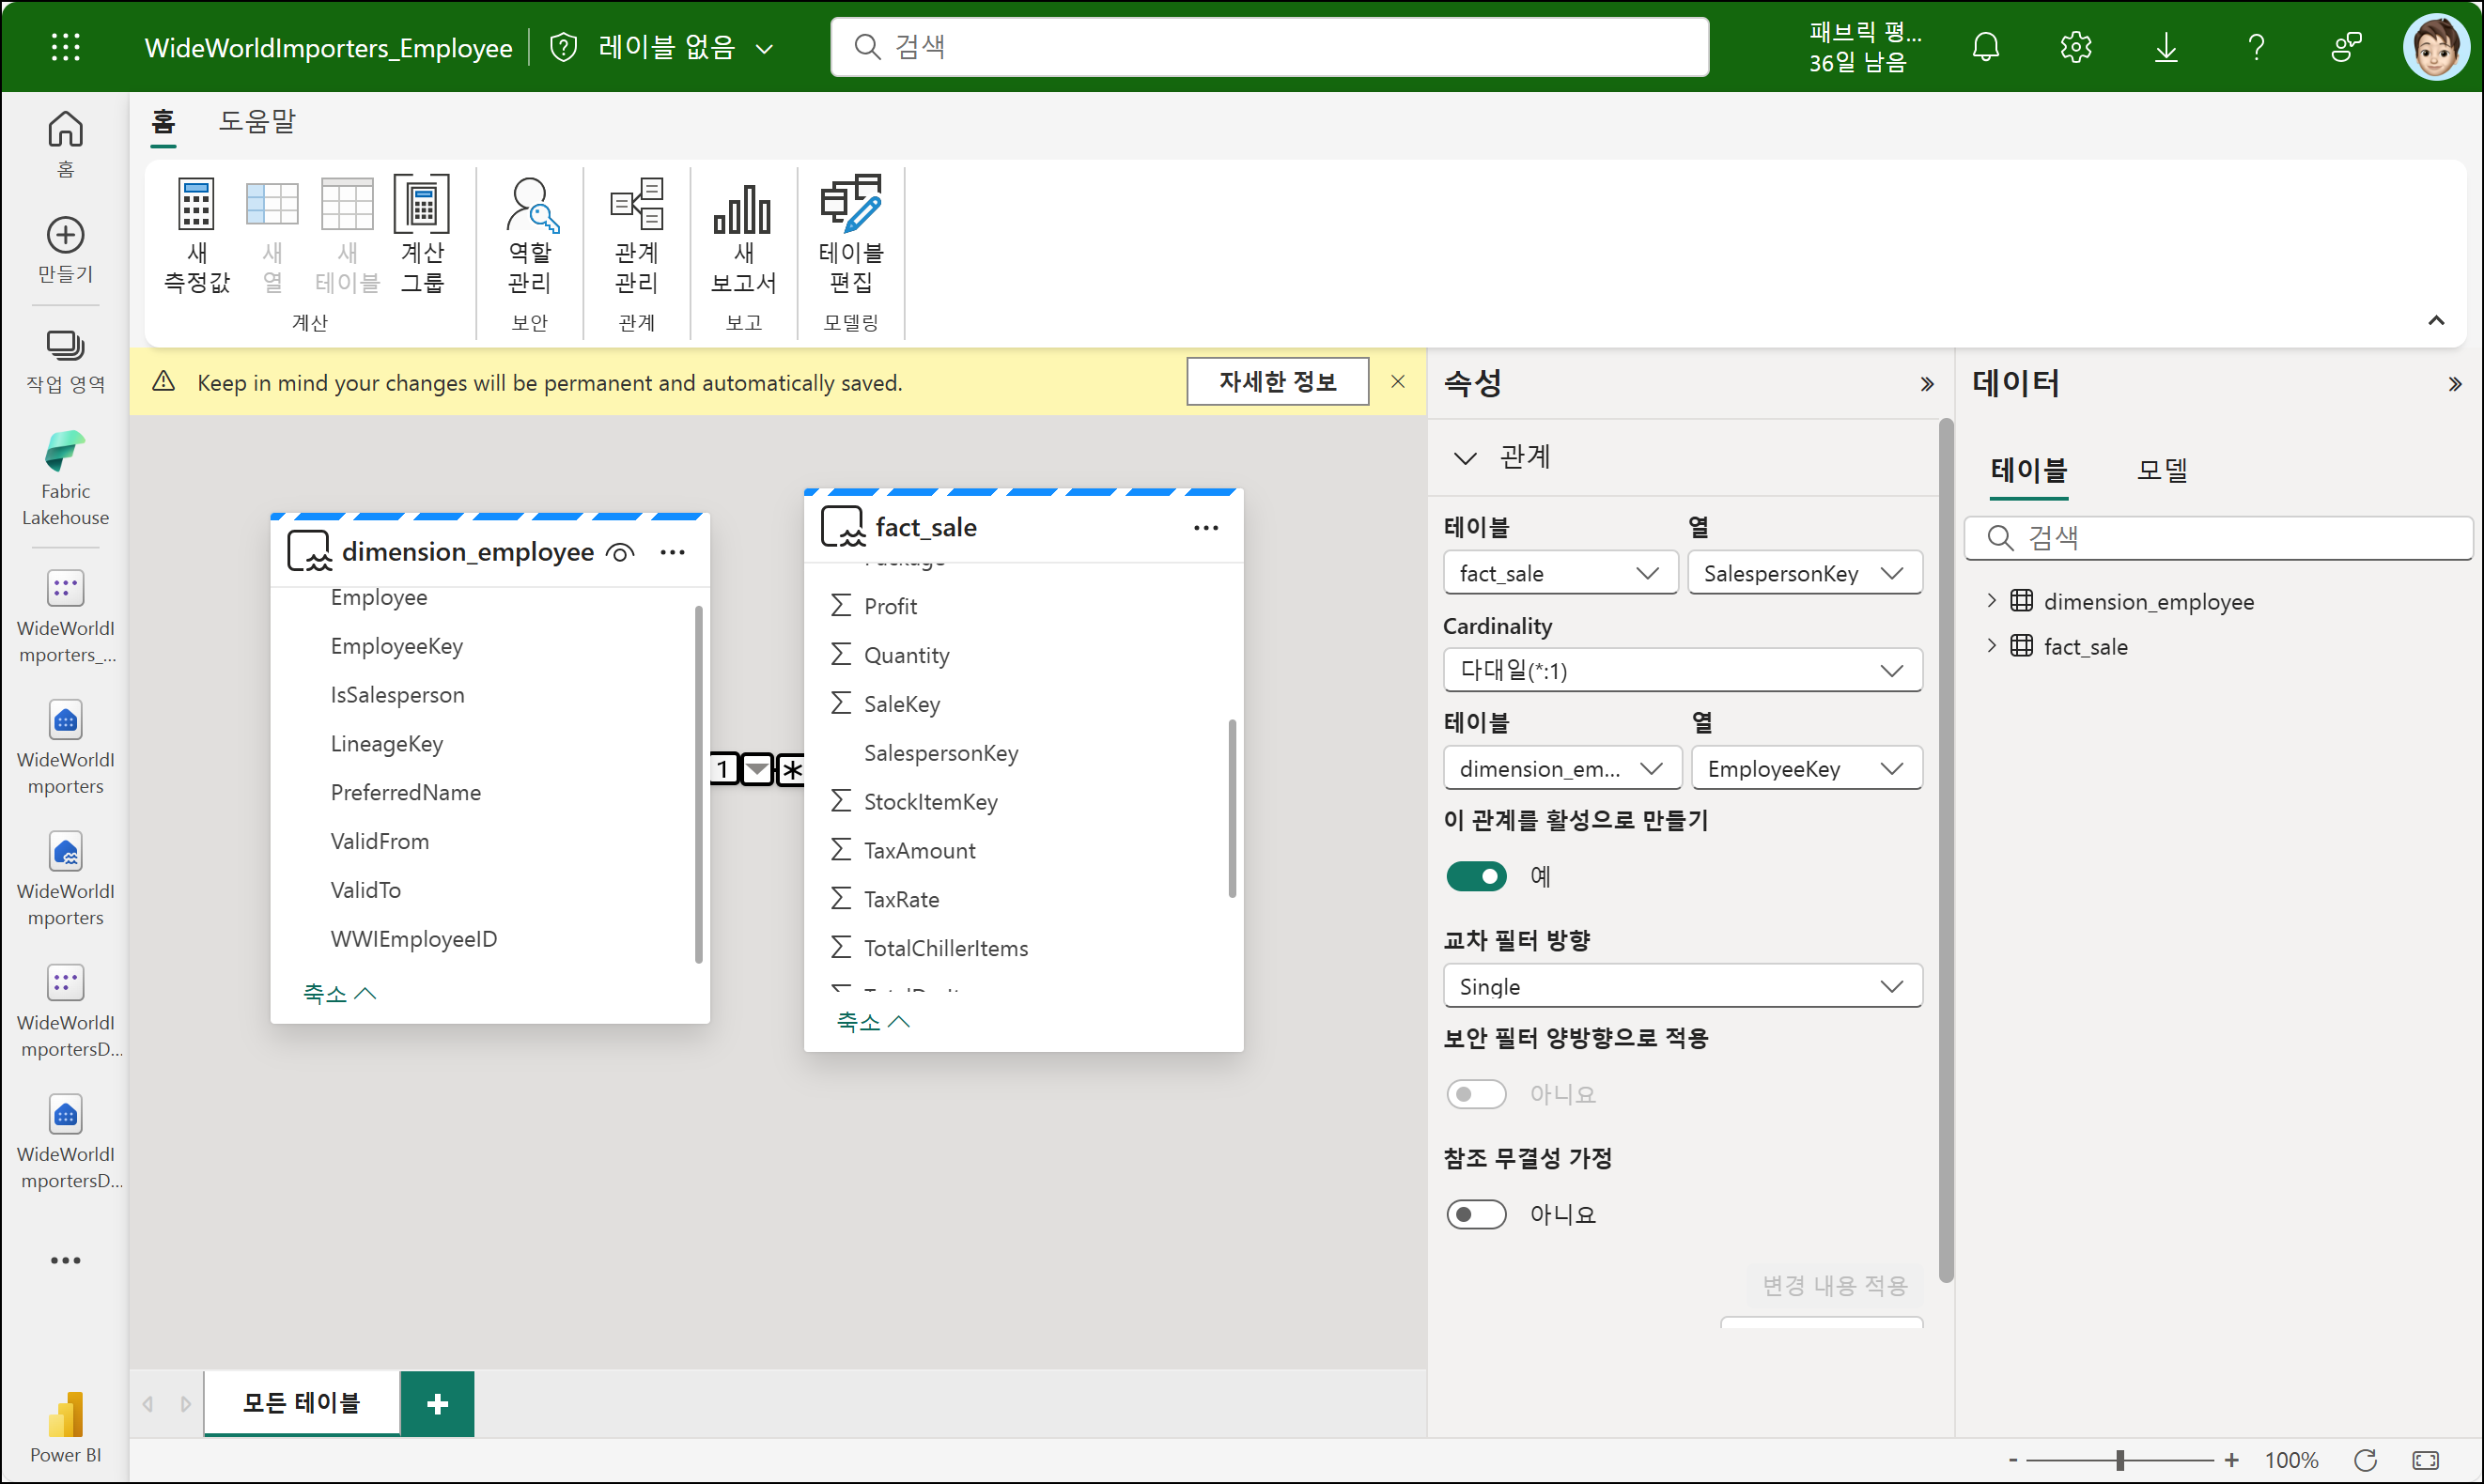
Task: Open the user profile avatar
Action: (2436, 47)
